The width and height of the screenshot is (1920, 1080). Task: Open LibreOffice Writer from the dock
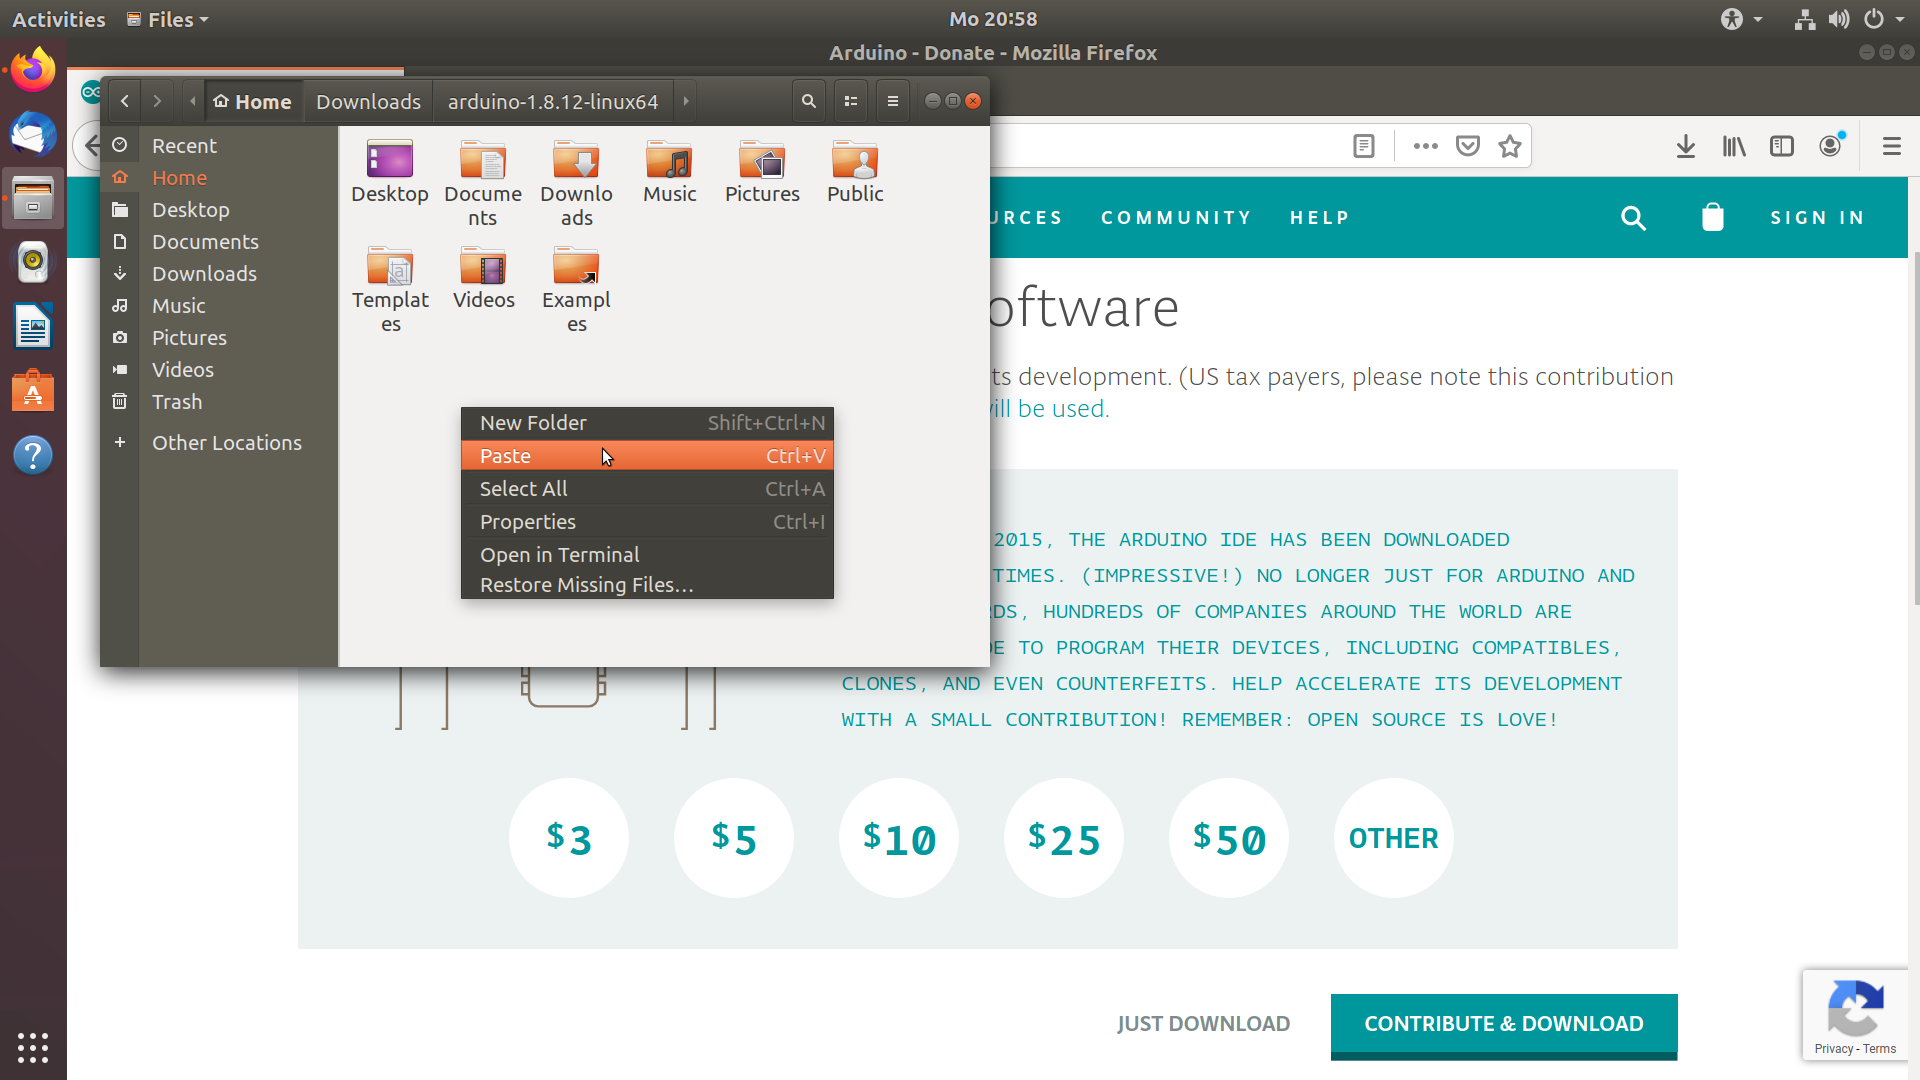click(x=33, y=326)
